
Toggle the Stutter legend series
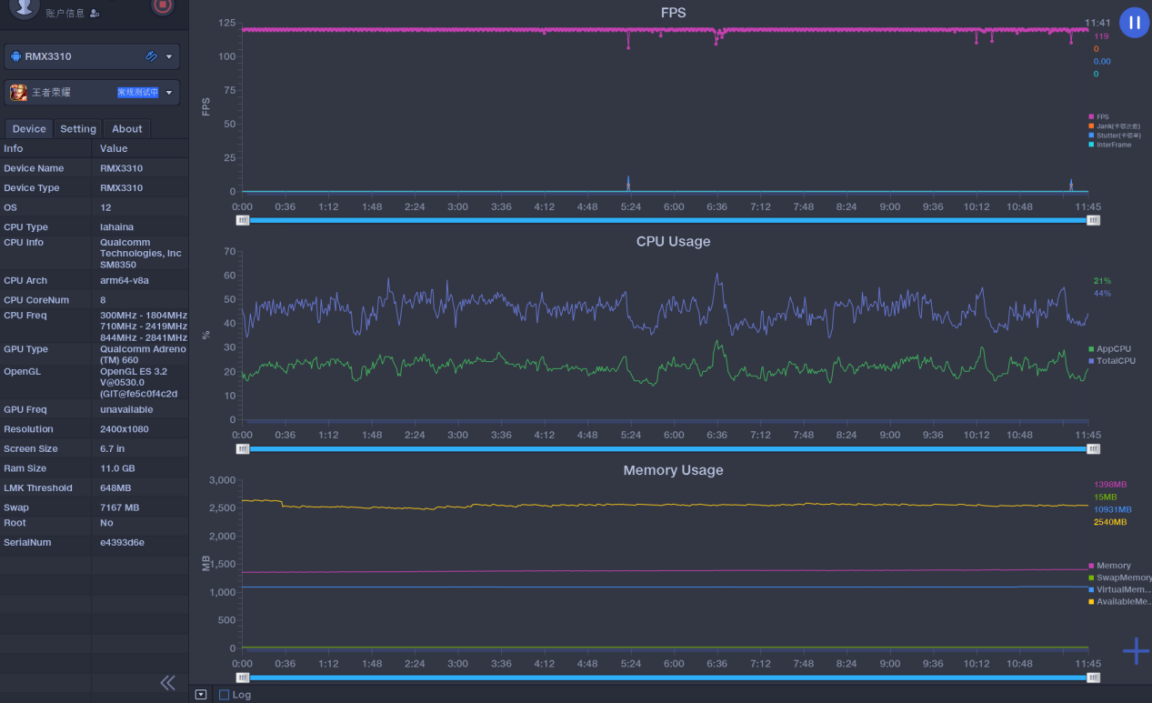[1115, 135]
